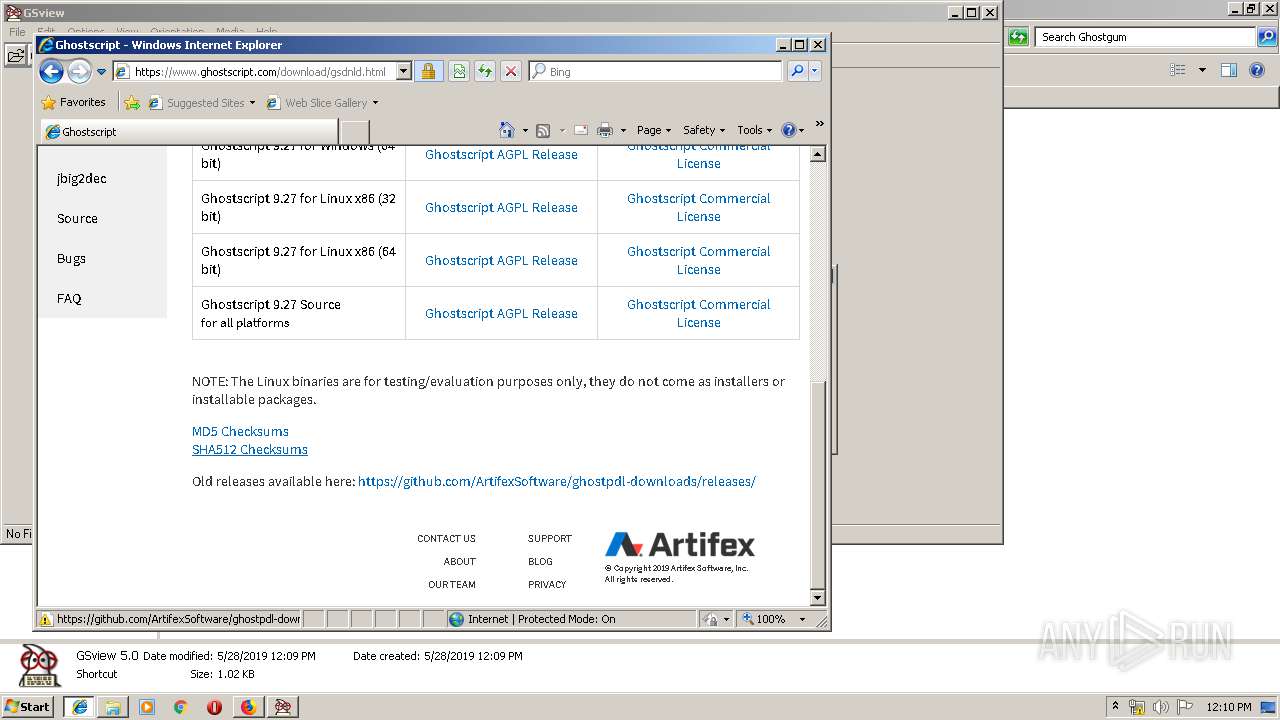Open the Safety menu

click(x=704, y=130)
